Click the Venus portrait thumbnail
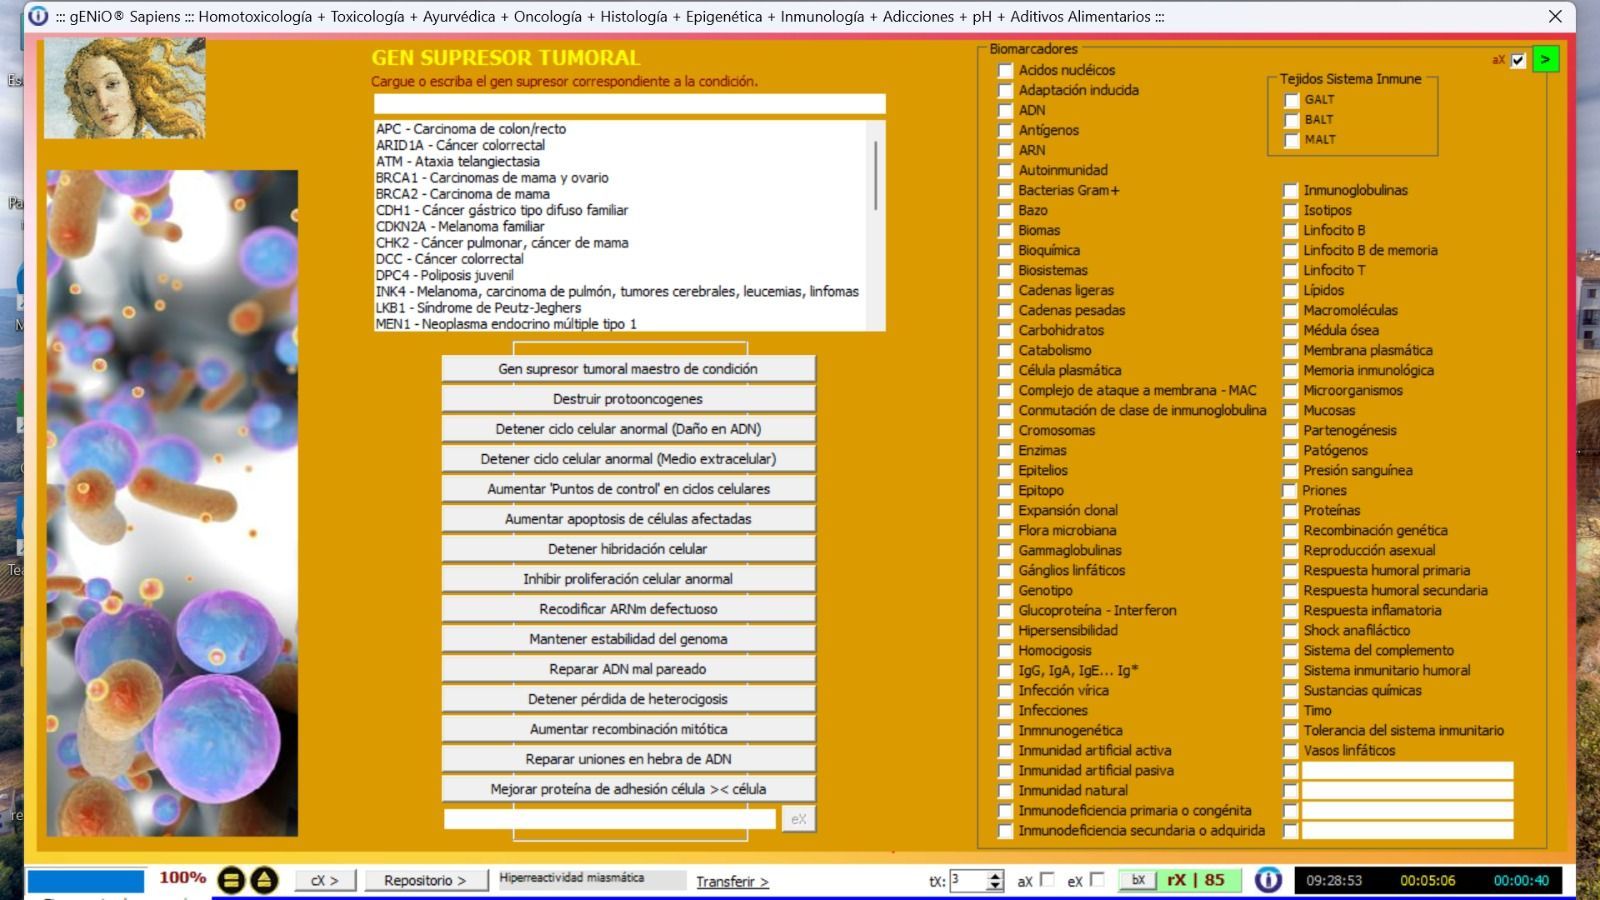 point(125,89)
